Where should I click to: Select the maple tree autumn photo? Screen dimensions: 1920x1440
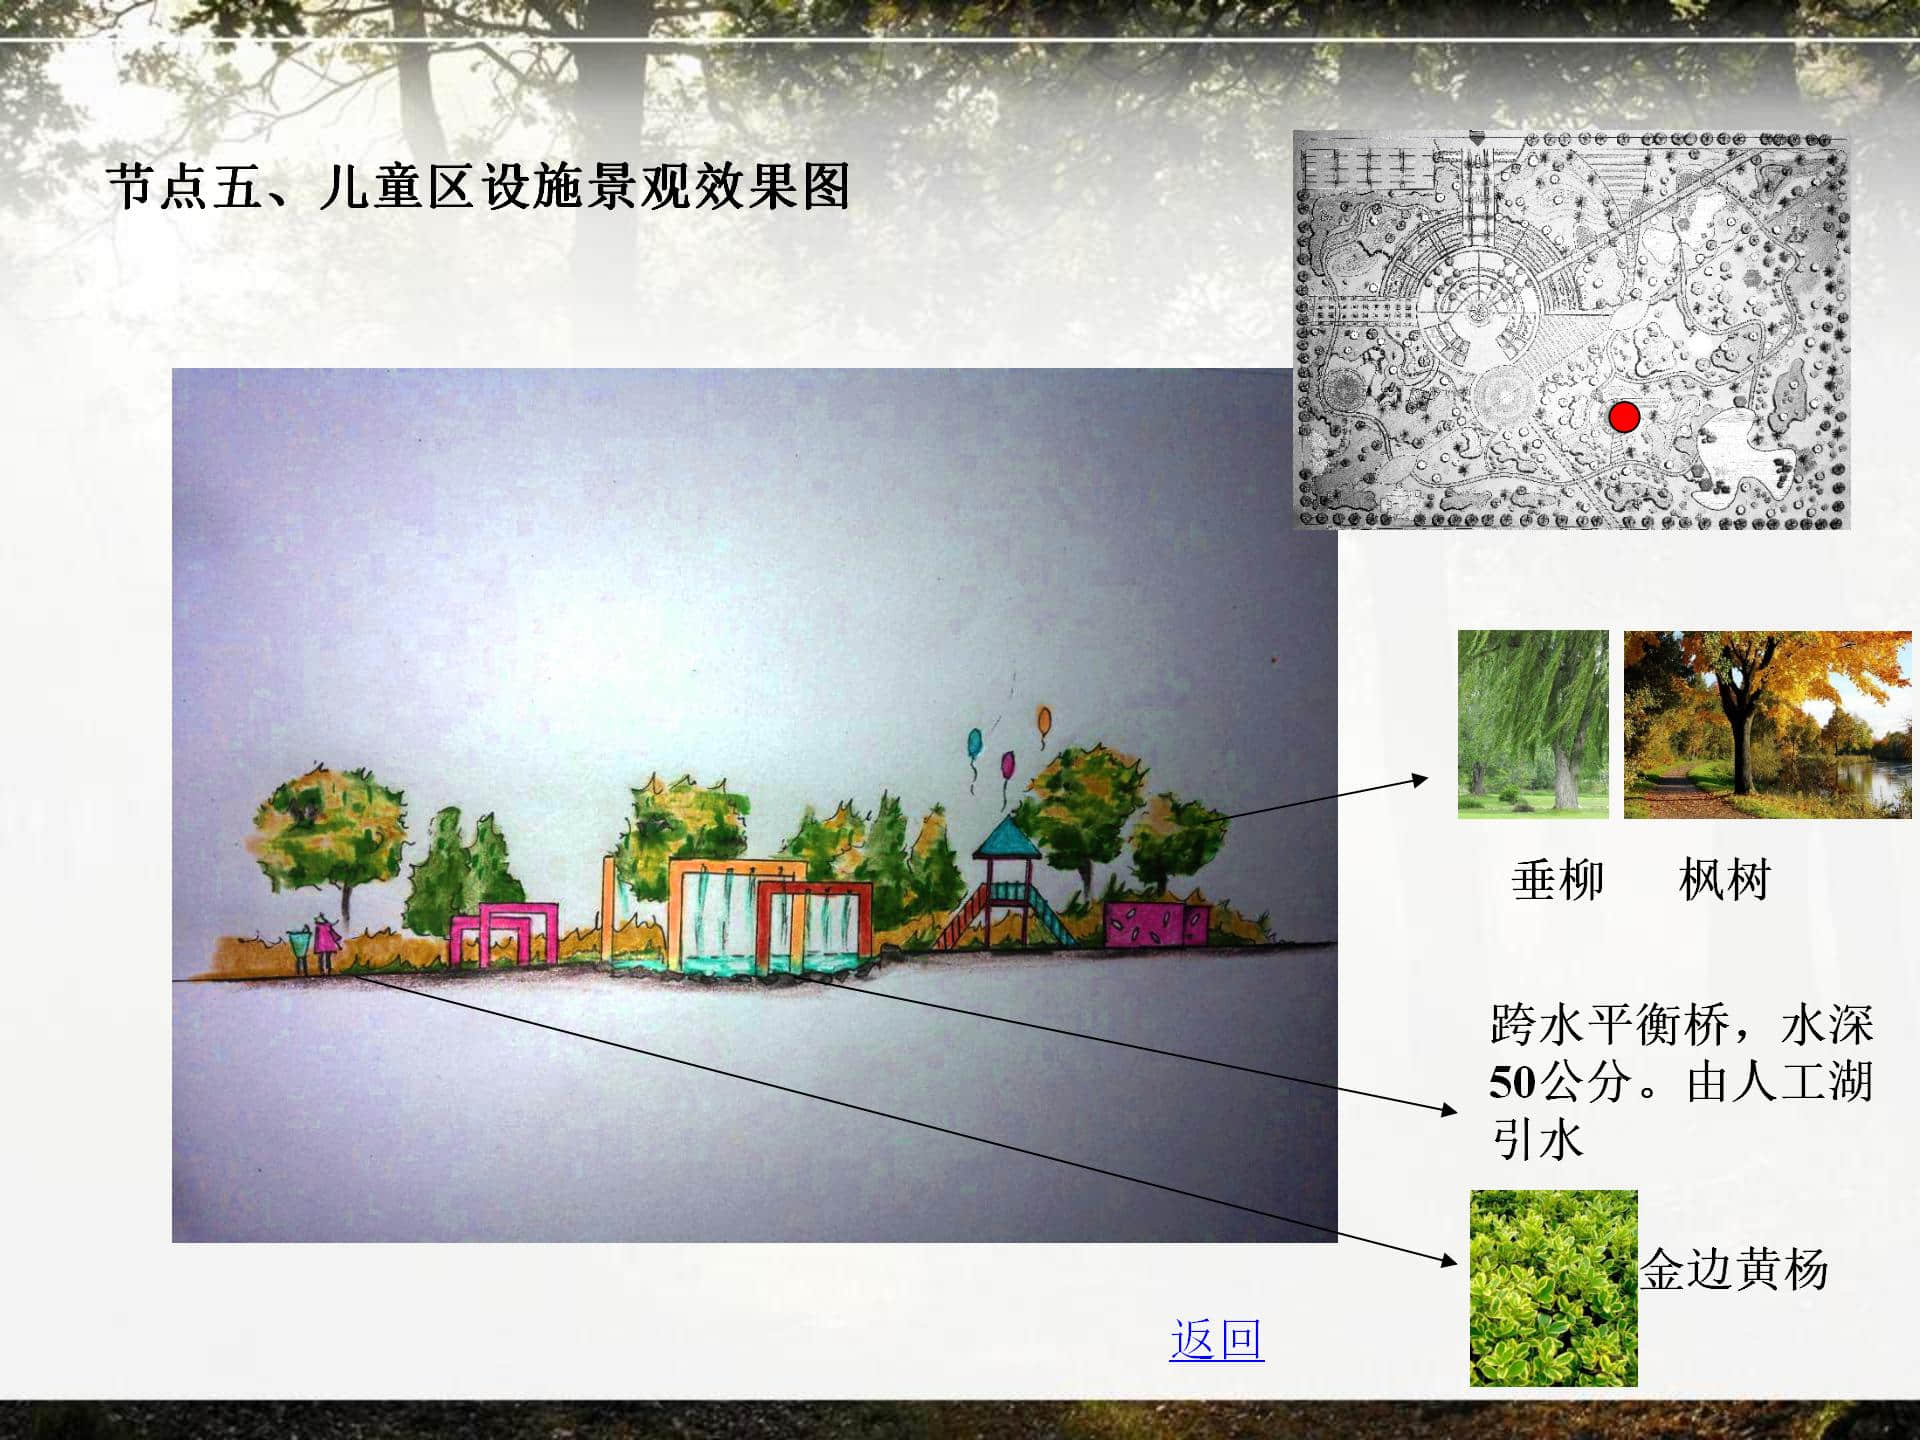1767,724
